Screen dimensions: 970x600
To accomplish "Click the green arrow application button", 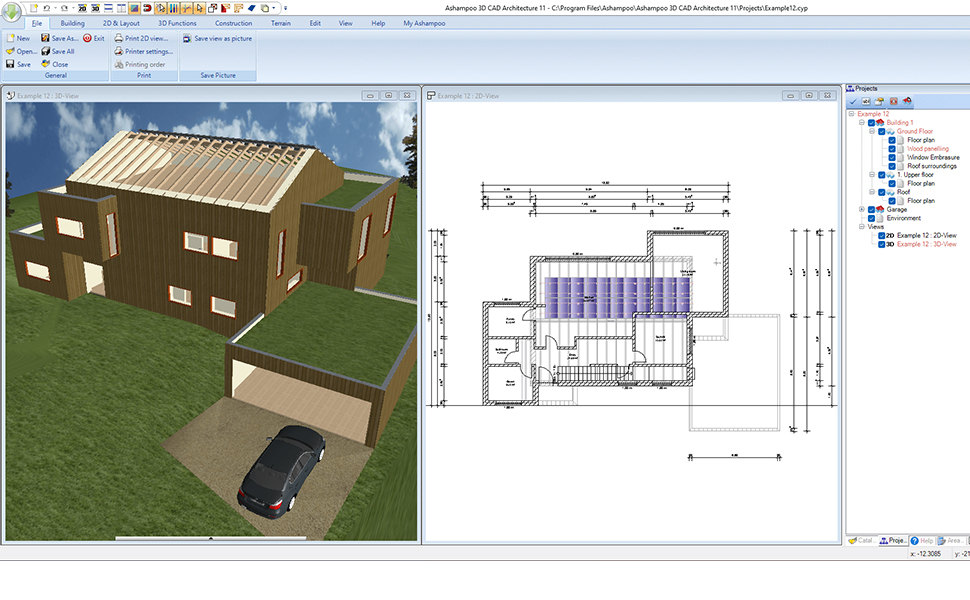I will click(x=12, y=12).
